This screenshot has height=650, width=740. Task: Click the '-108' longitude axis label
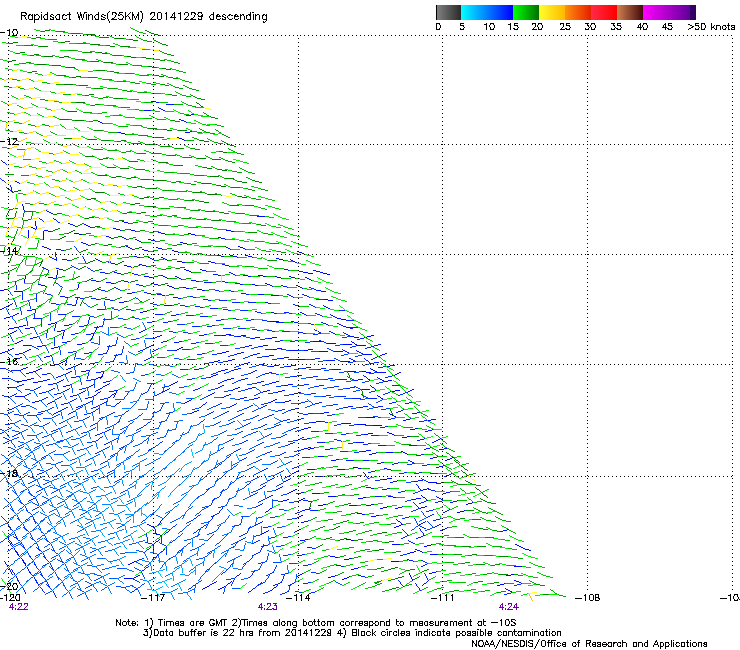click(x=588, y=598)
